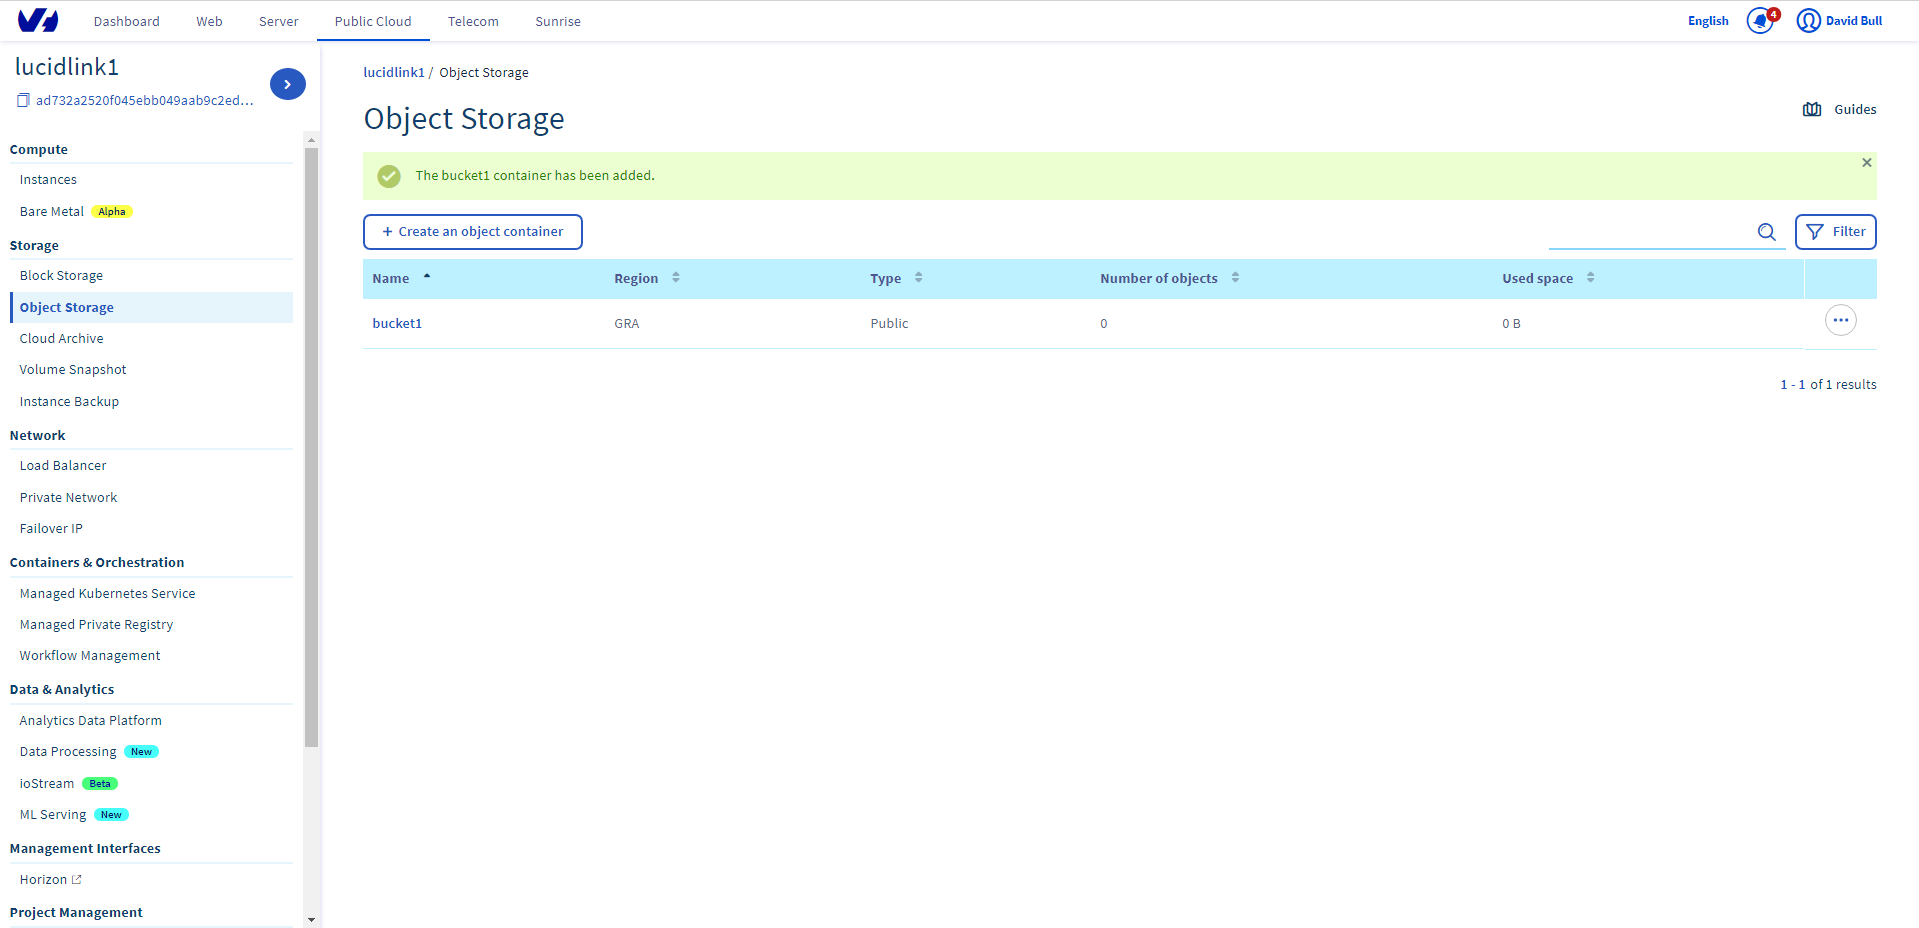Click Horizon external link icon
Viewport: 1919px width, 928px height.
click(77, 880)
